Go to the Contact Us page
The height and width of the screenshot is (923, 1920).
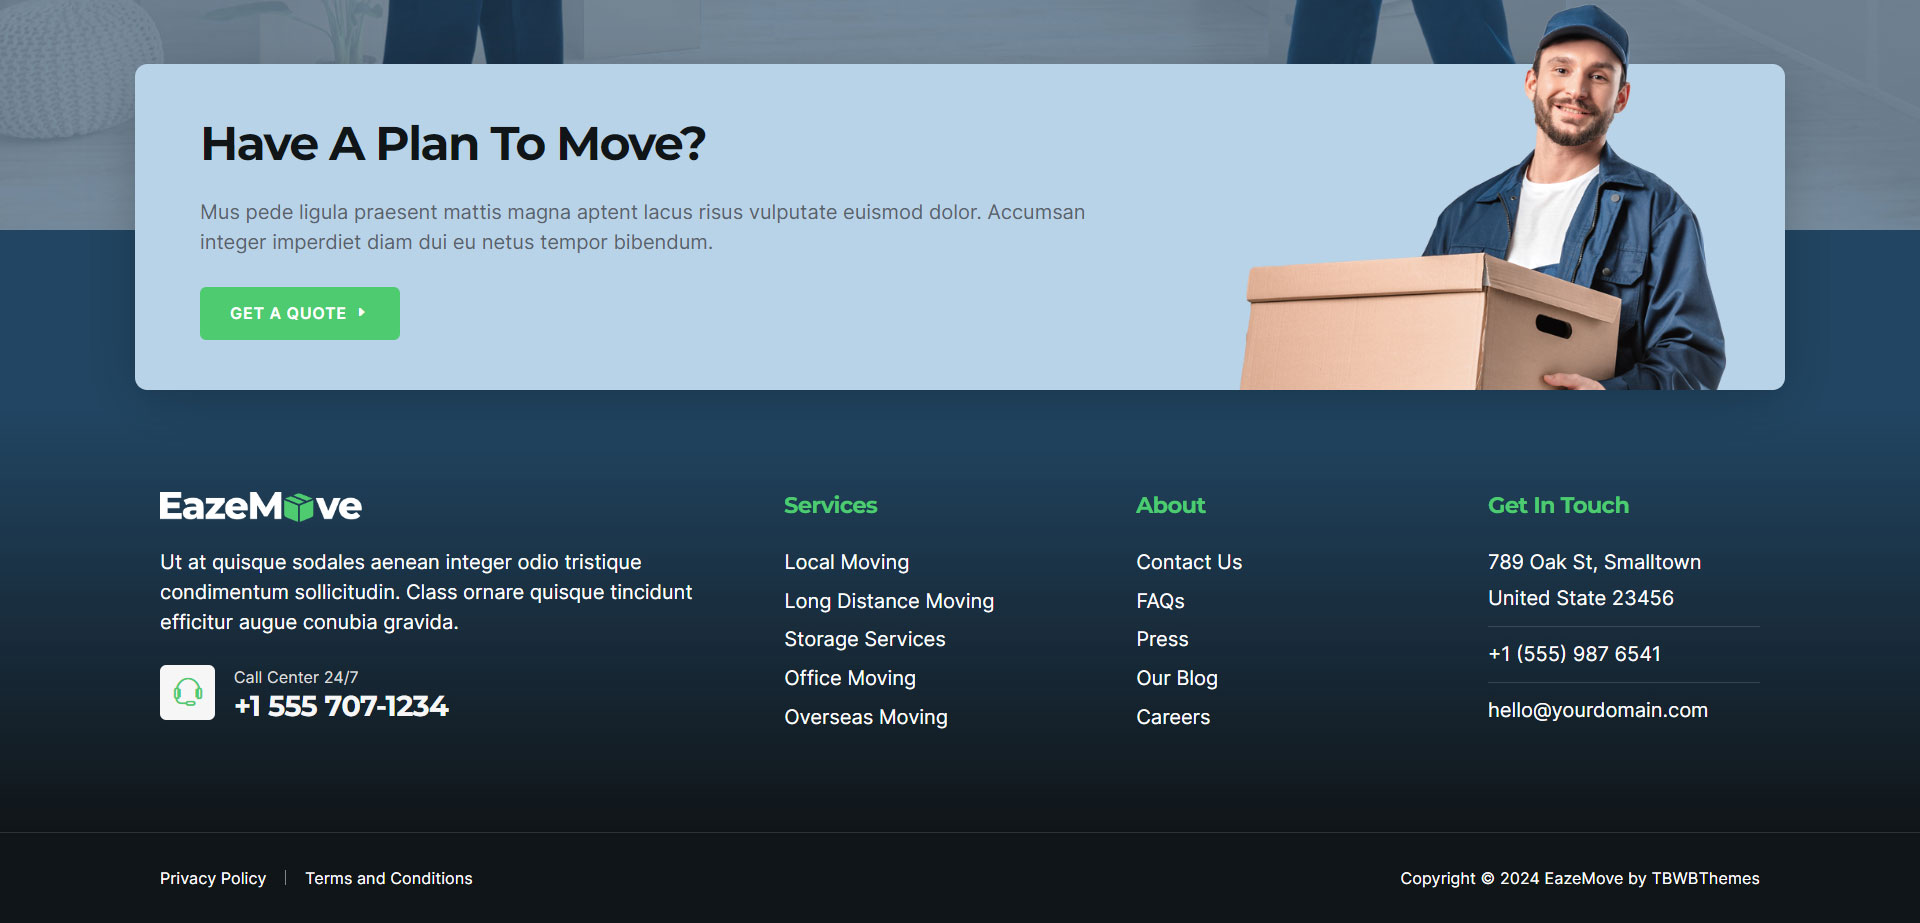pyautogui.click(x=1188, y=562)
